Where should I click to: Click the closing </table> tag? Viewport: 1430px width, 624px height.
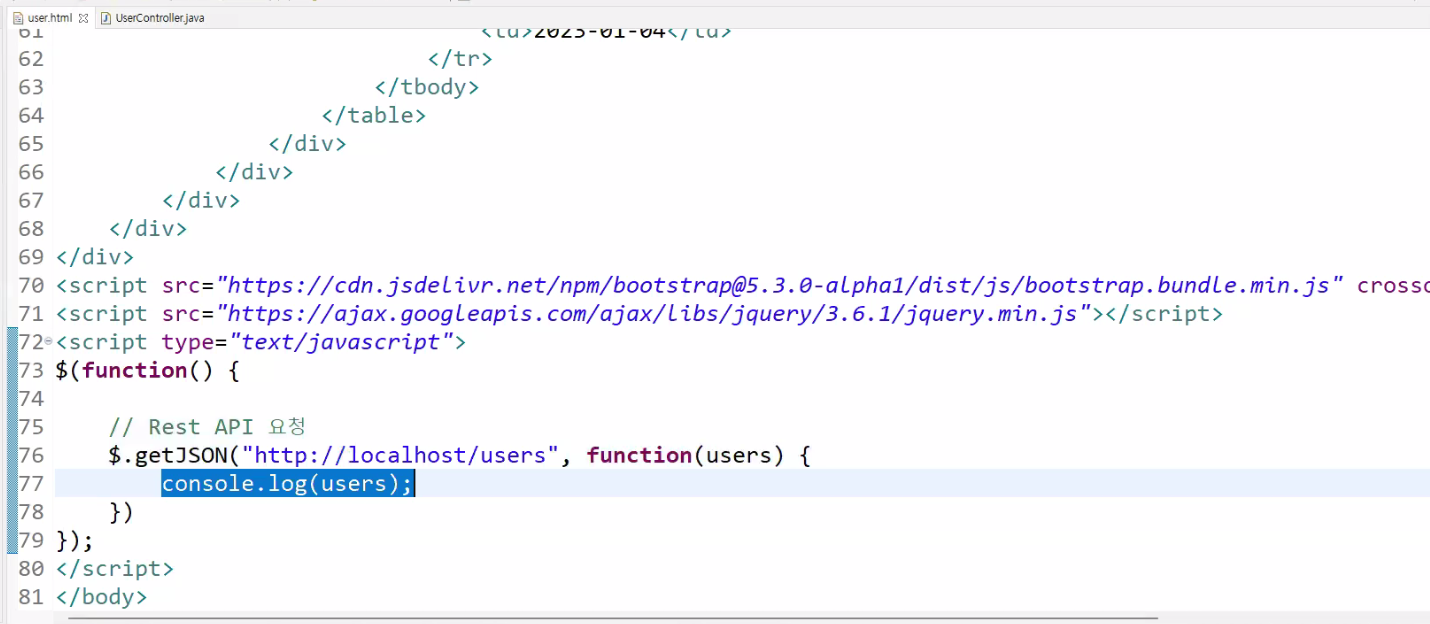point(374,116)
